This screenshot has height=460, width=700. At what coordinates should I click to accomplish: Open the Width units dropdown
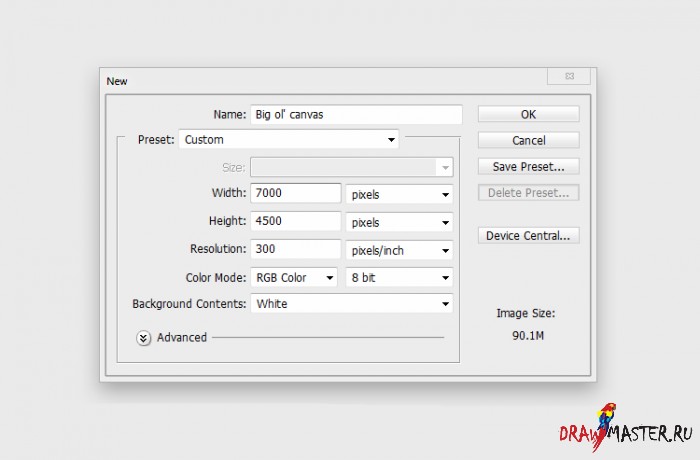click(400, 194)
